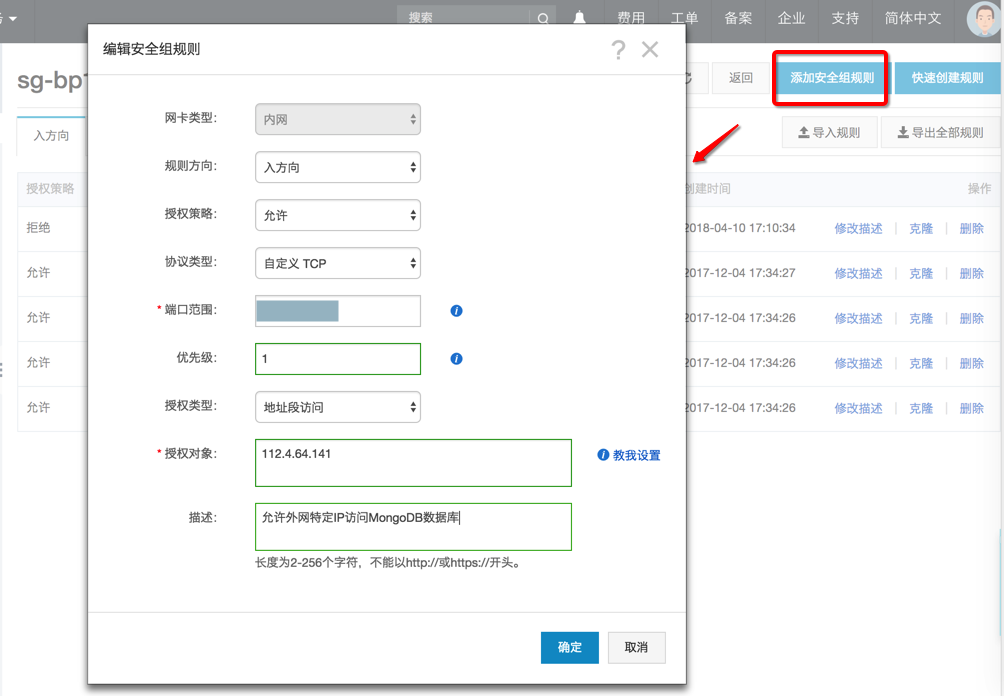Screen dimensions: 1004x697
Task: Click 修改描述 for 2018-04-10 17:10:34 rule
Action: (x=858, y=228)
